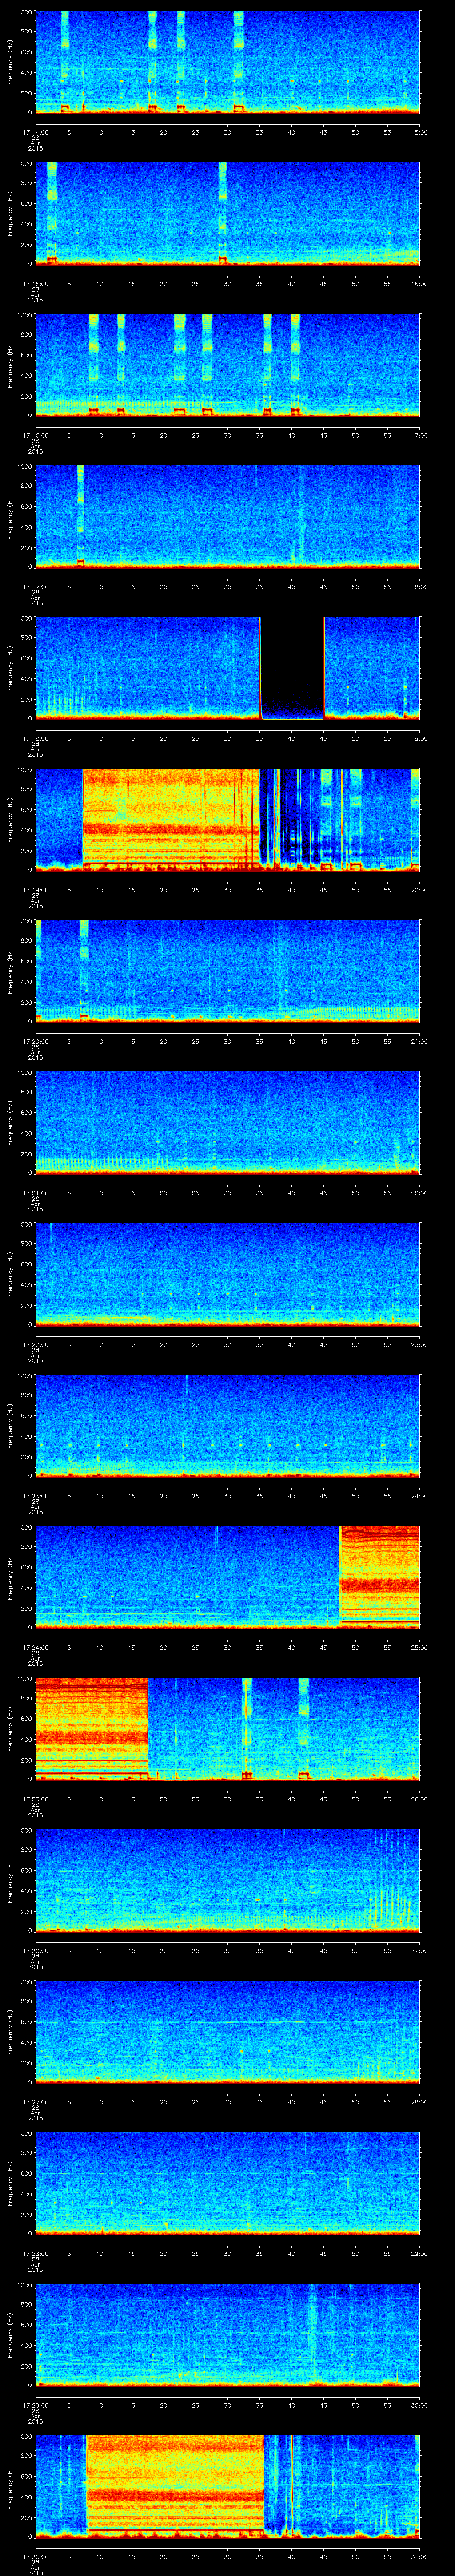The width and height of the screenshot is (455, 2576).
Task: Select the spectrogram plot starting at 17:17:00
Action: click(227, 516)
